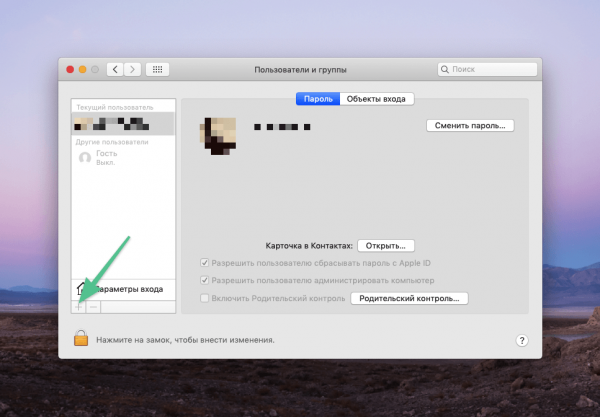Minimize window with the yellow button

(x=83, y=69)
